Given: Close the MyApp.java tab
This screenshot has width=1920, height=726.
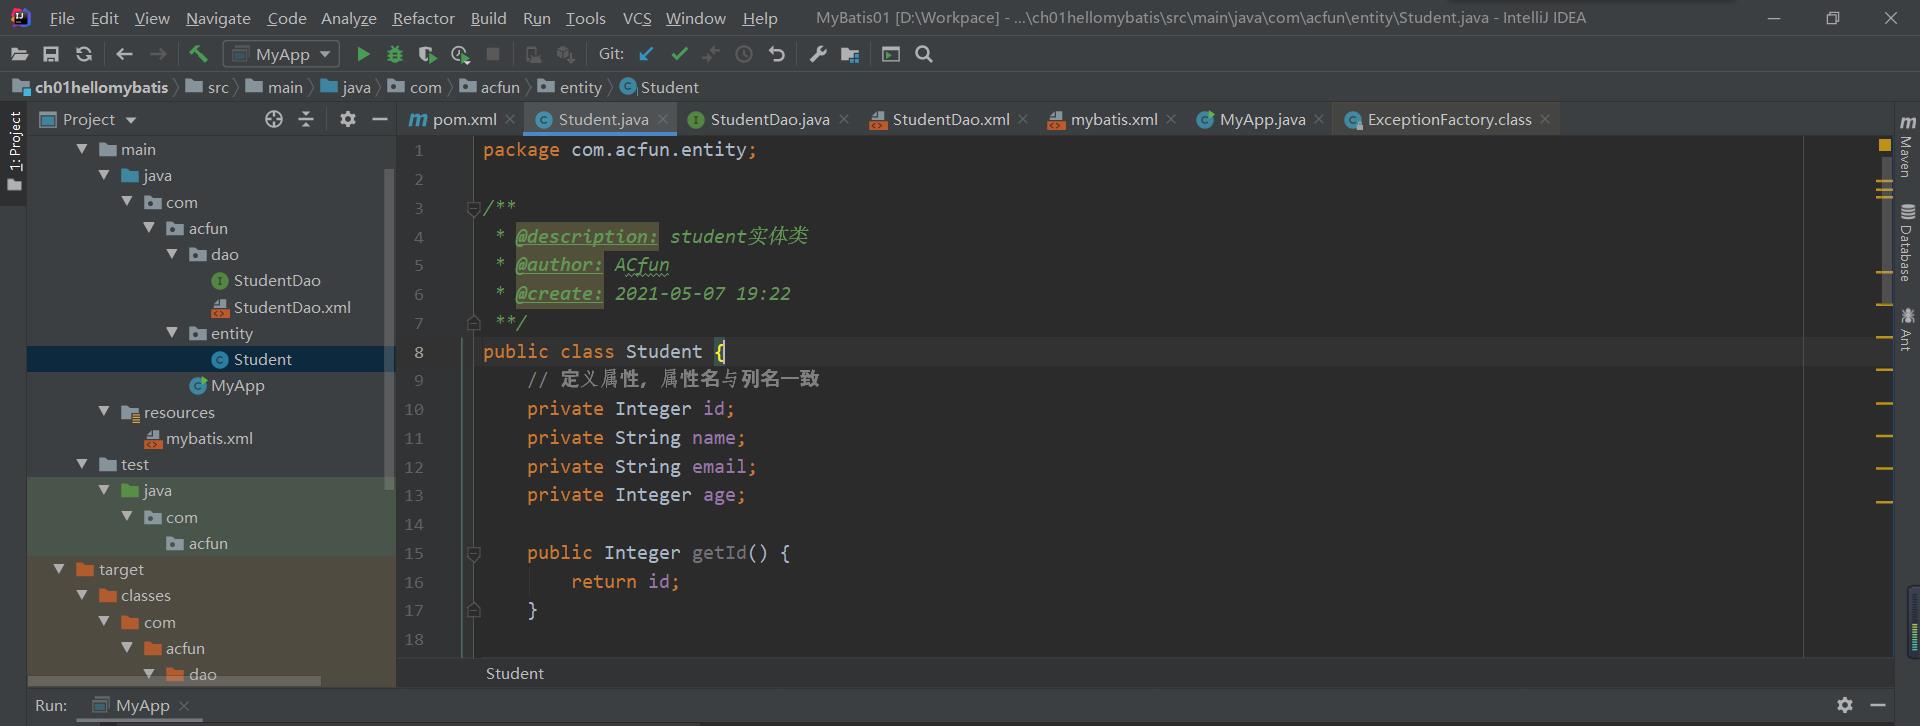Looking at the screenshot, I should pos(1319,119).
